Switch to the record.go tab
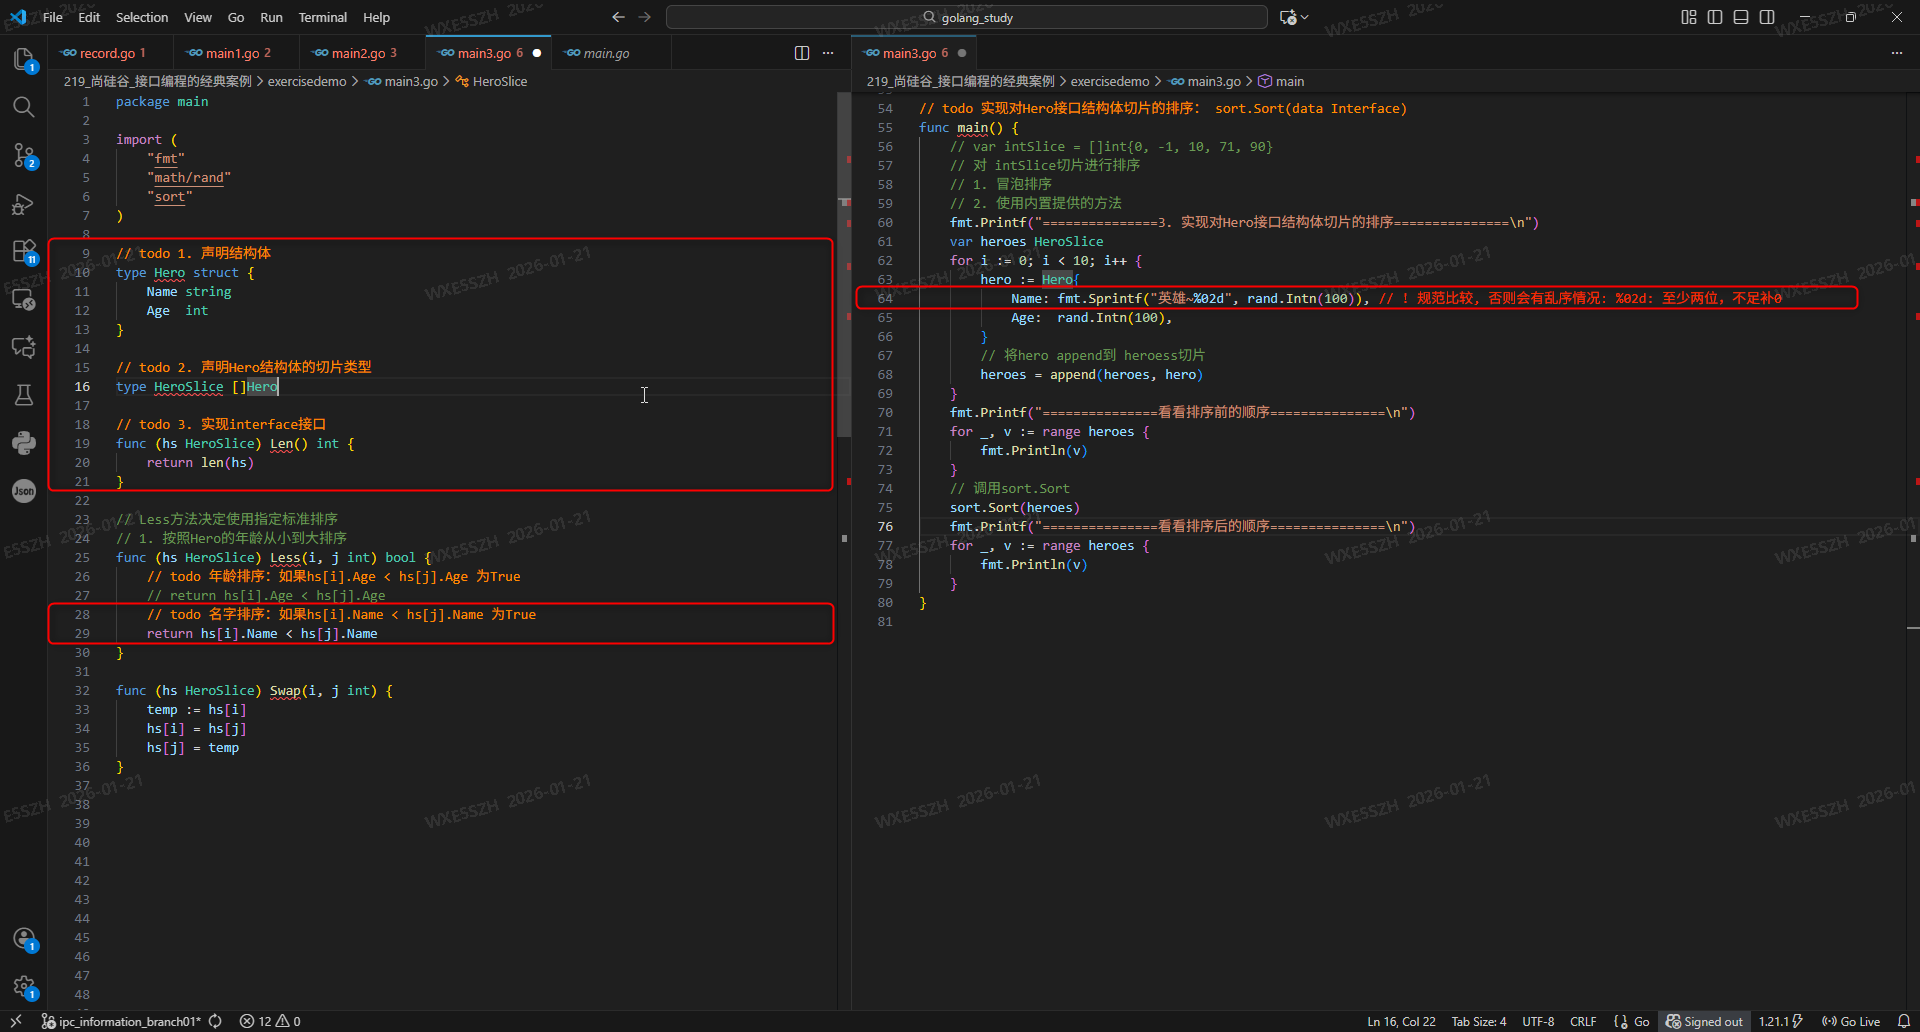1920x1032 pixels. pos(110,53)
